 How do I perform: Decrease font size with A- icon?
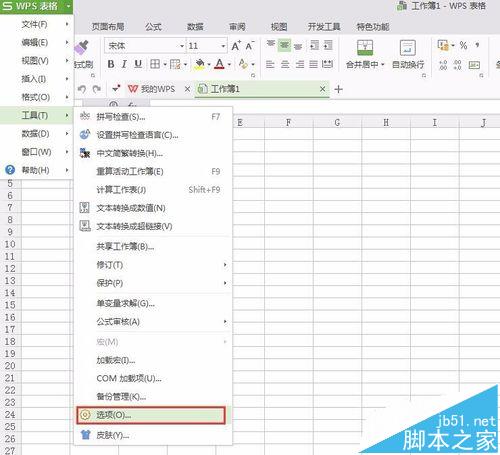click(x=249, y=46)
